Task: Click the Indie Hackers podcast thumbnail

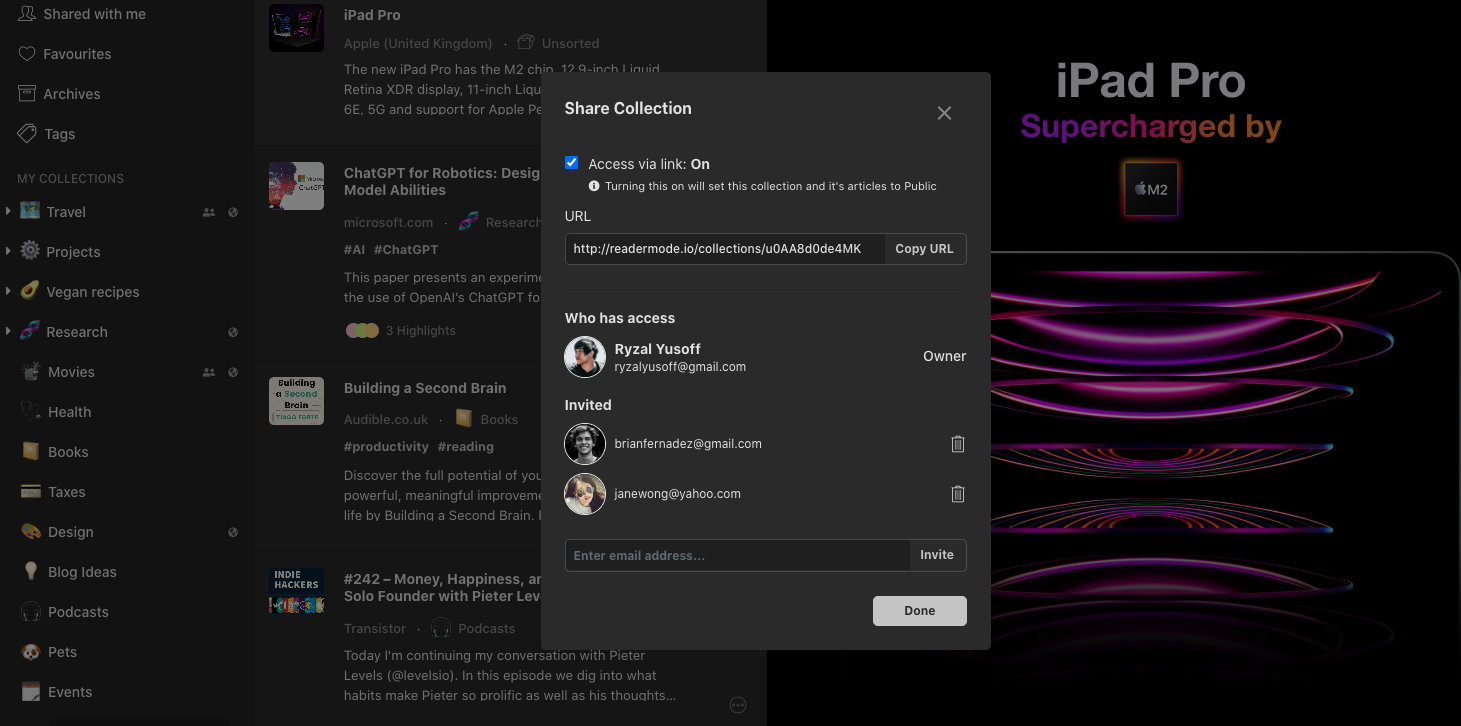Action: pyautogui.click(x=296, y=591)
